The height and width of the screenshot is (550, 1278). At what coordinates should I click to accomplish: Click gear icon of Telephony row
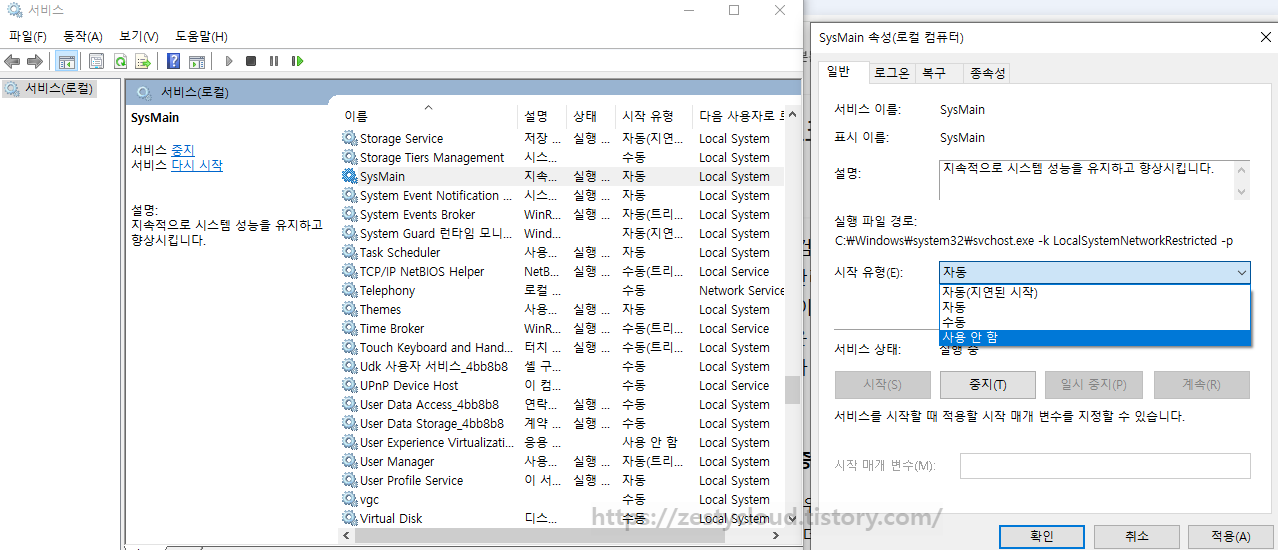tap(349, 290)
